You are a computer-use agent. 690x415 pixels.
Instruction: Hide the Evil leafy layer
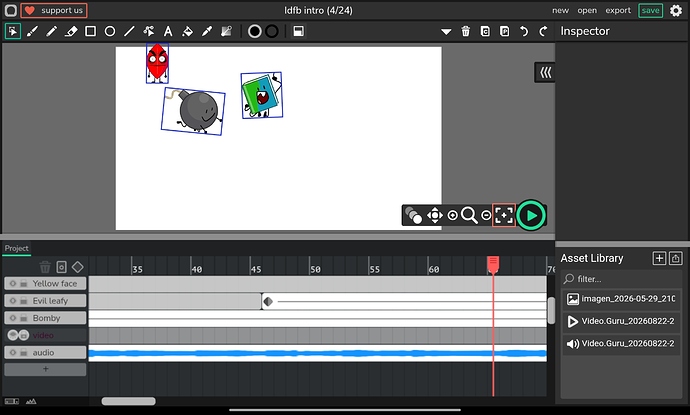pos(13,301)
